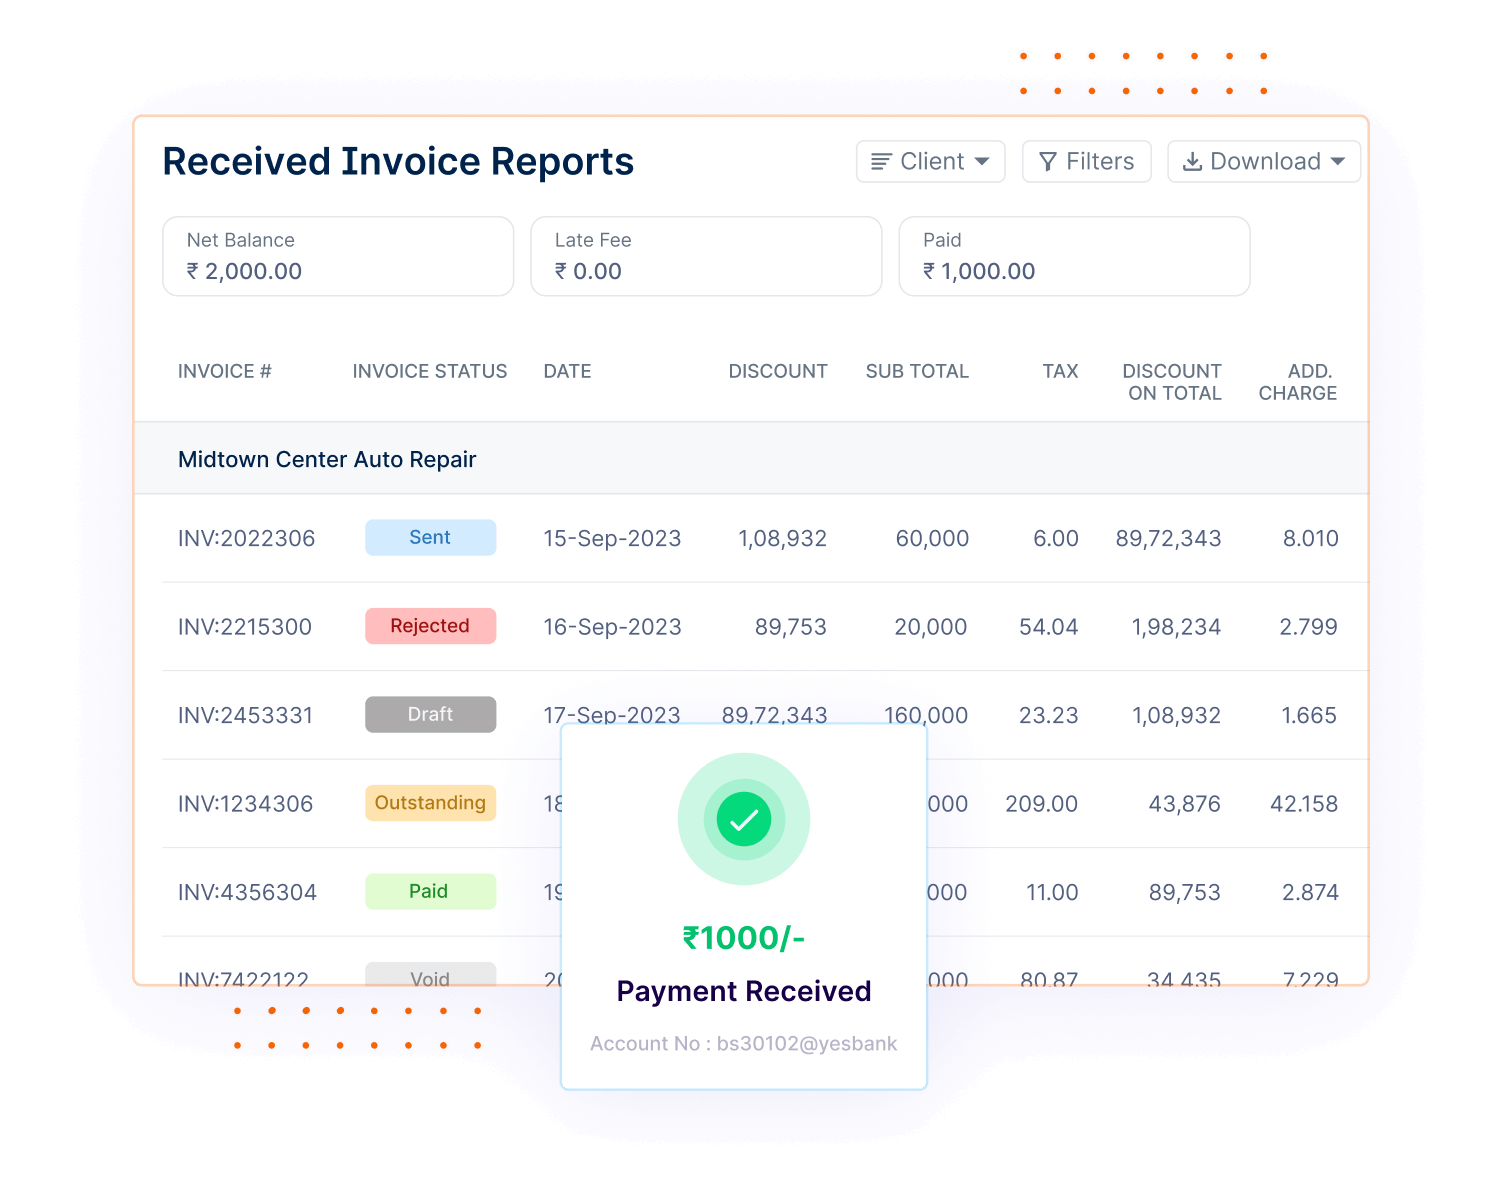
Task: Select the Late Fee summary card
Action: pyautogui.click(x=706, y=256)
